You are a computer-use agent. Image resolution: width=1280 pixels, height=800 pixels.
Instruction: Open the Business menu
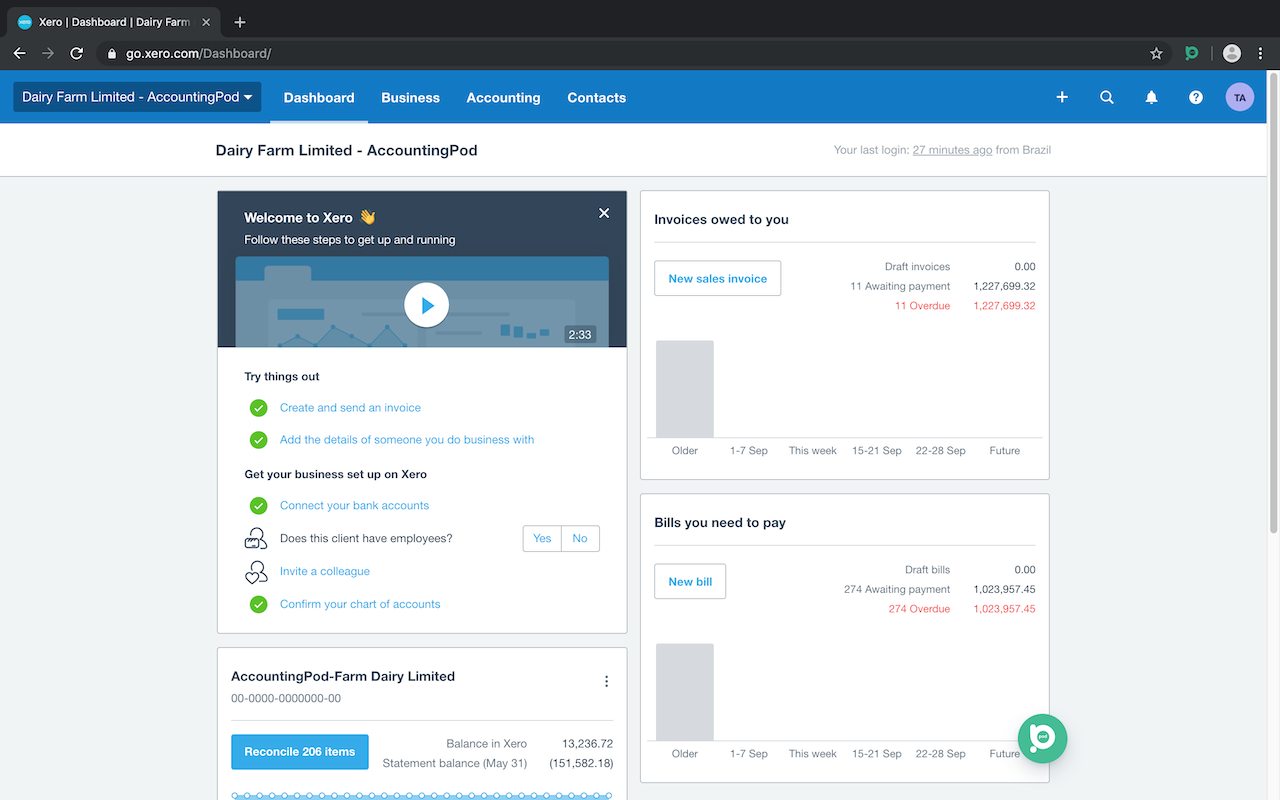click(410, 97)
